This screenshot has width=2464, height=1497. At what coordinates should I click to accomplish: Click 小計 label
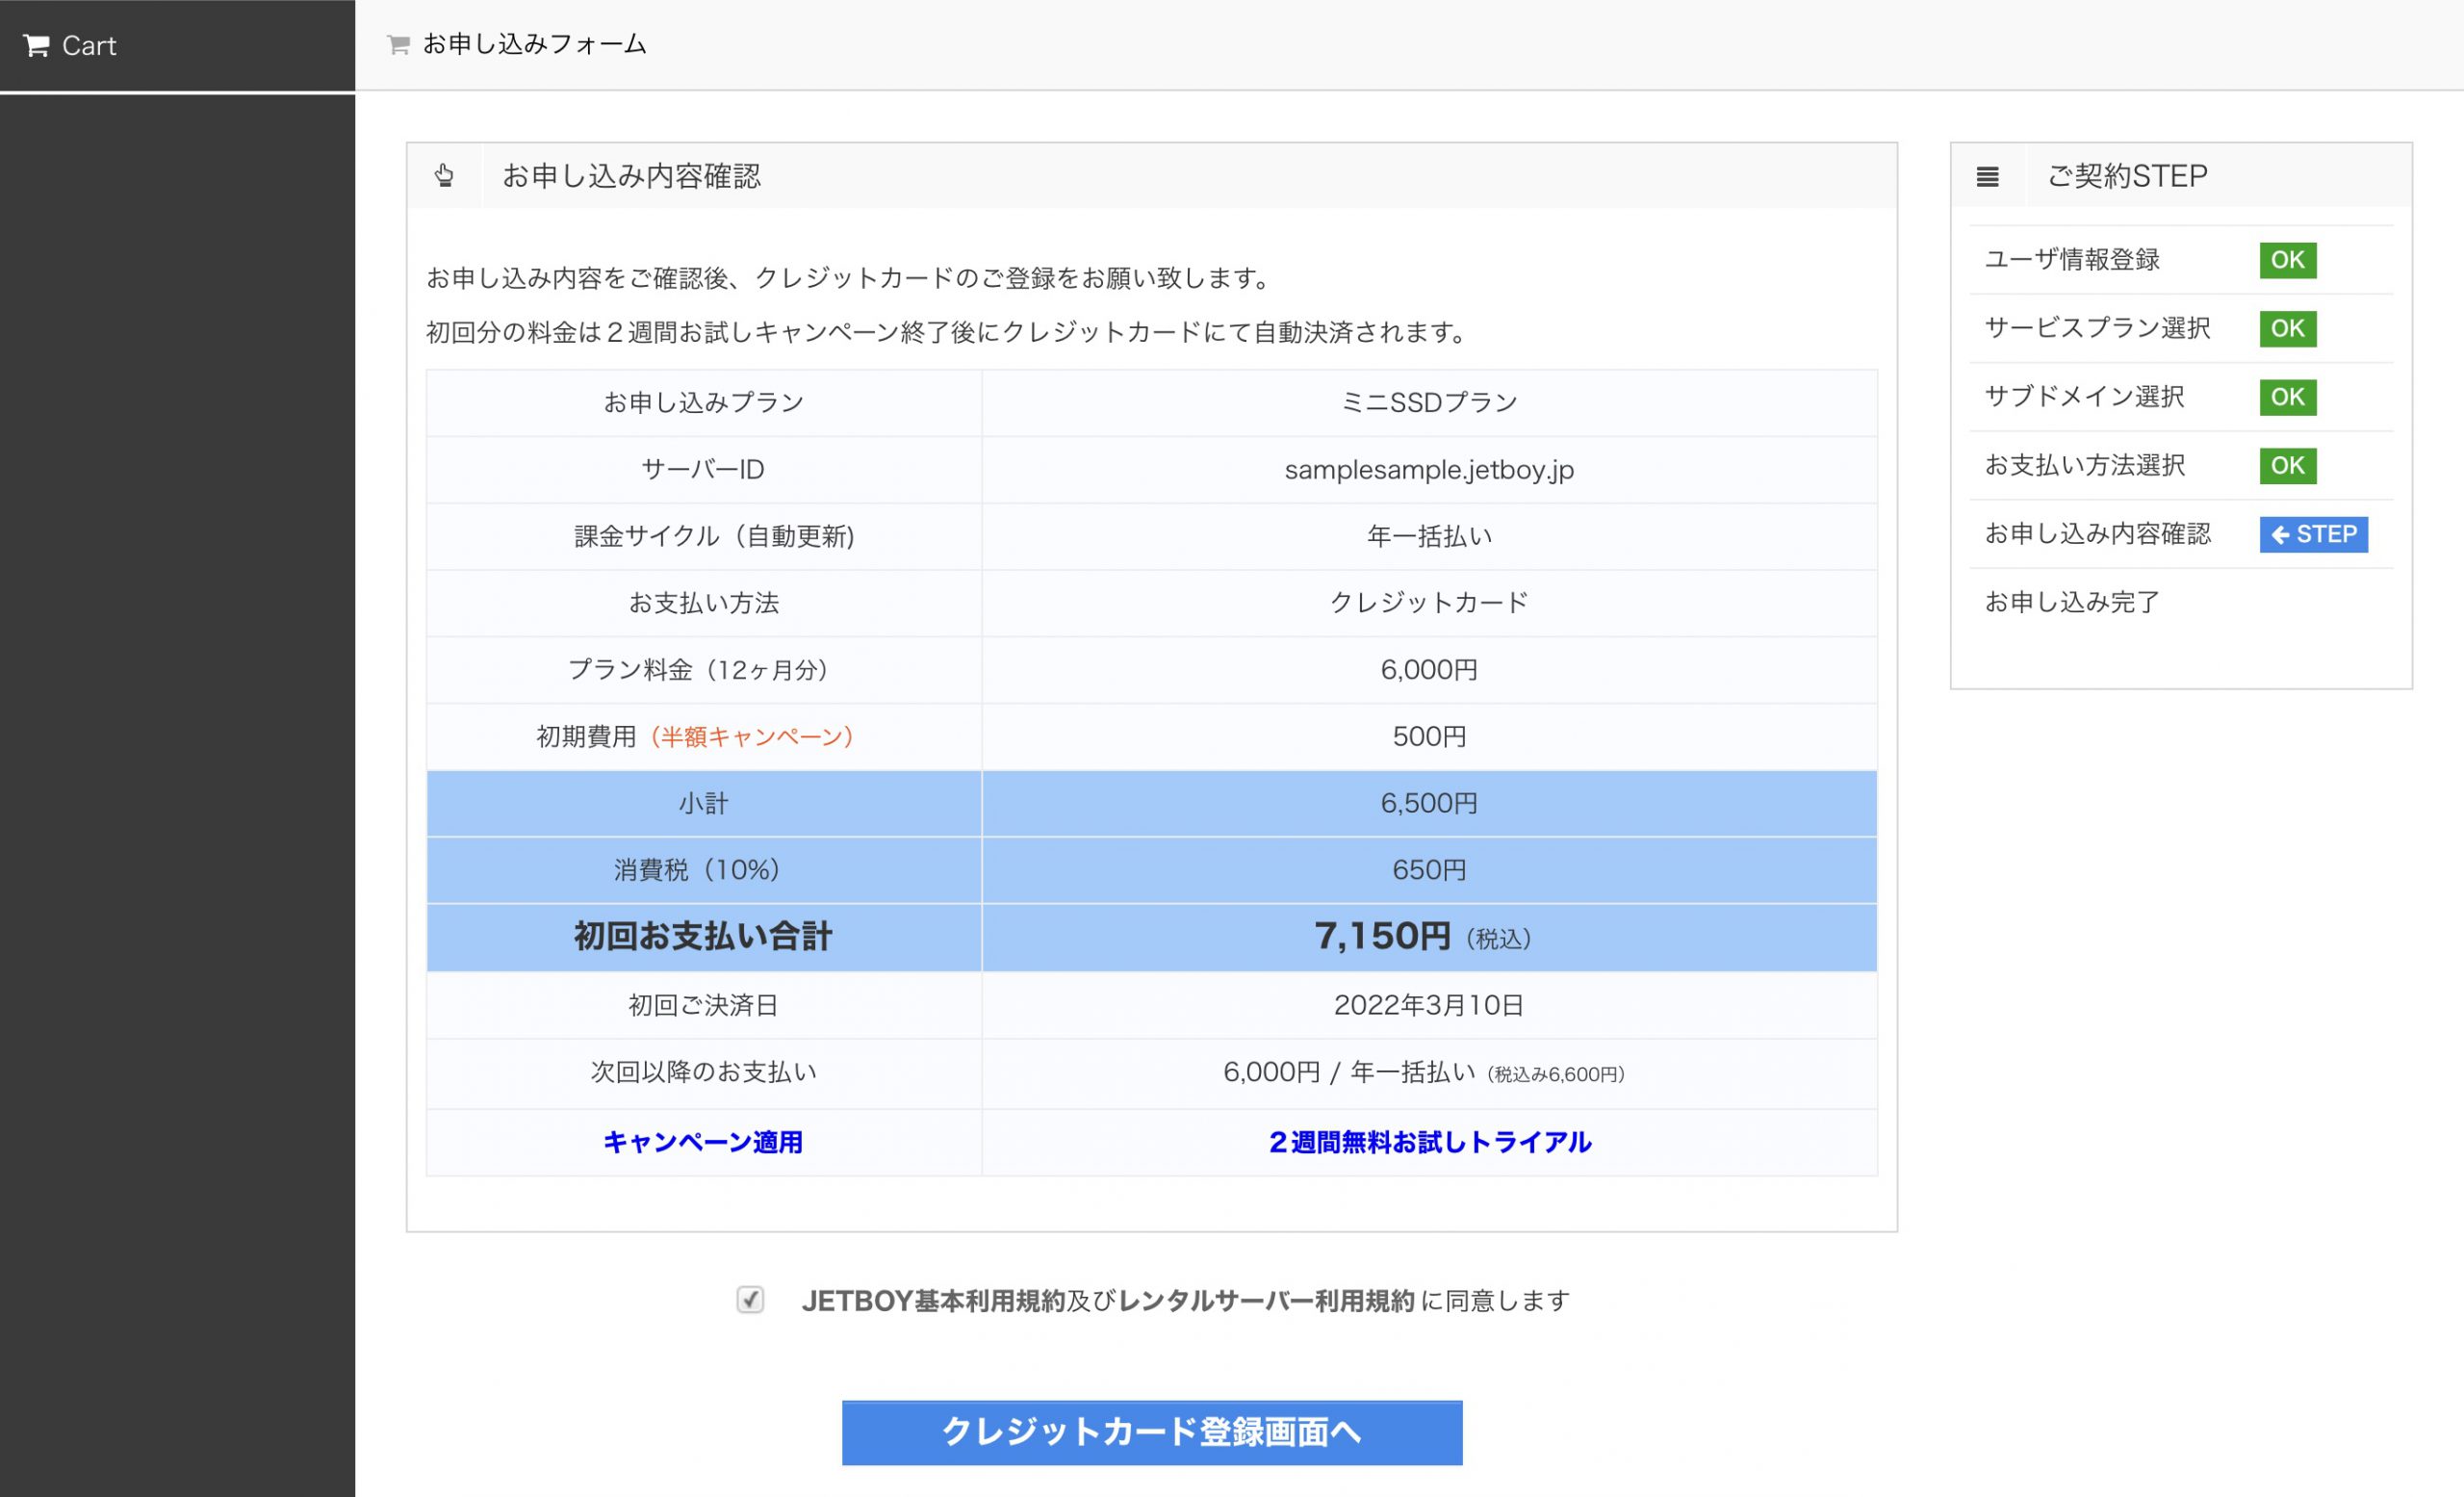coord(703,804)
